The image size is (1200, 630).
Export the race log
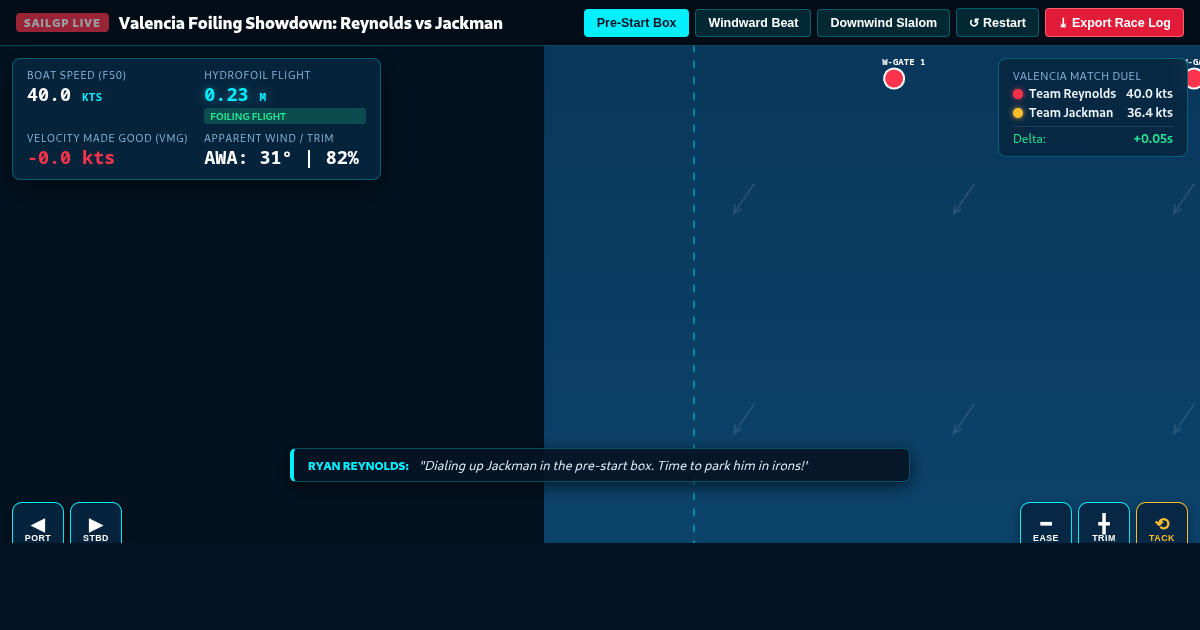[x=1114, y=23]
